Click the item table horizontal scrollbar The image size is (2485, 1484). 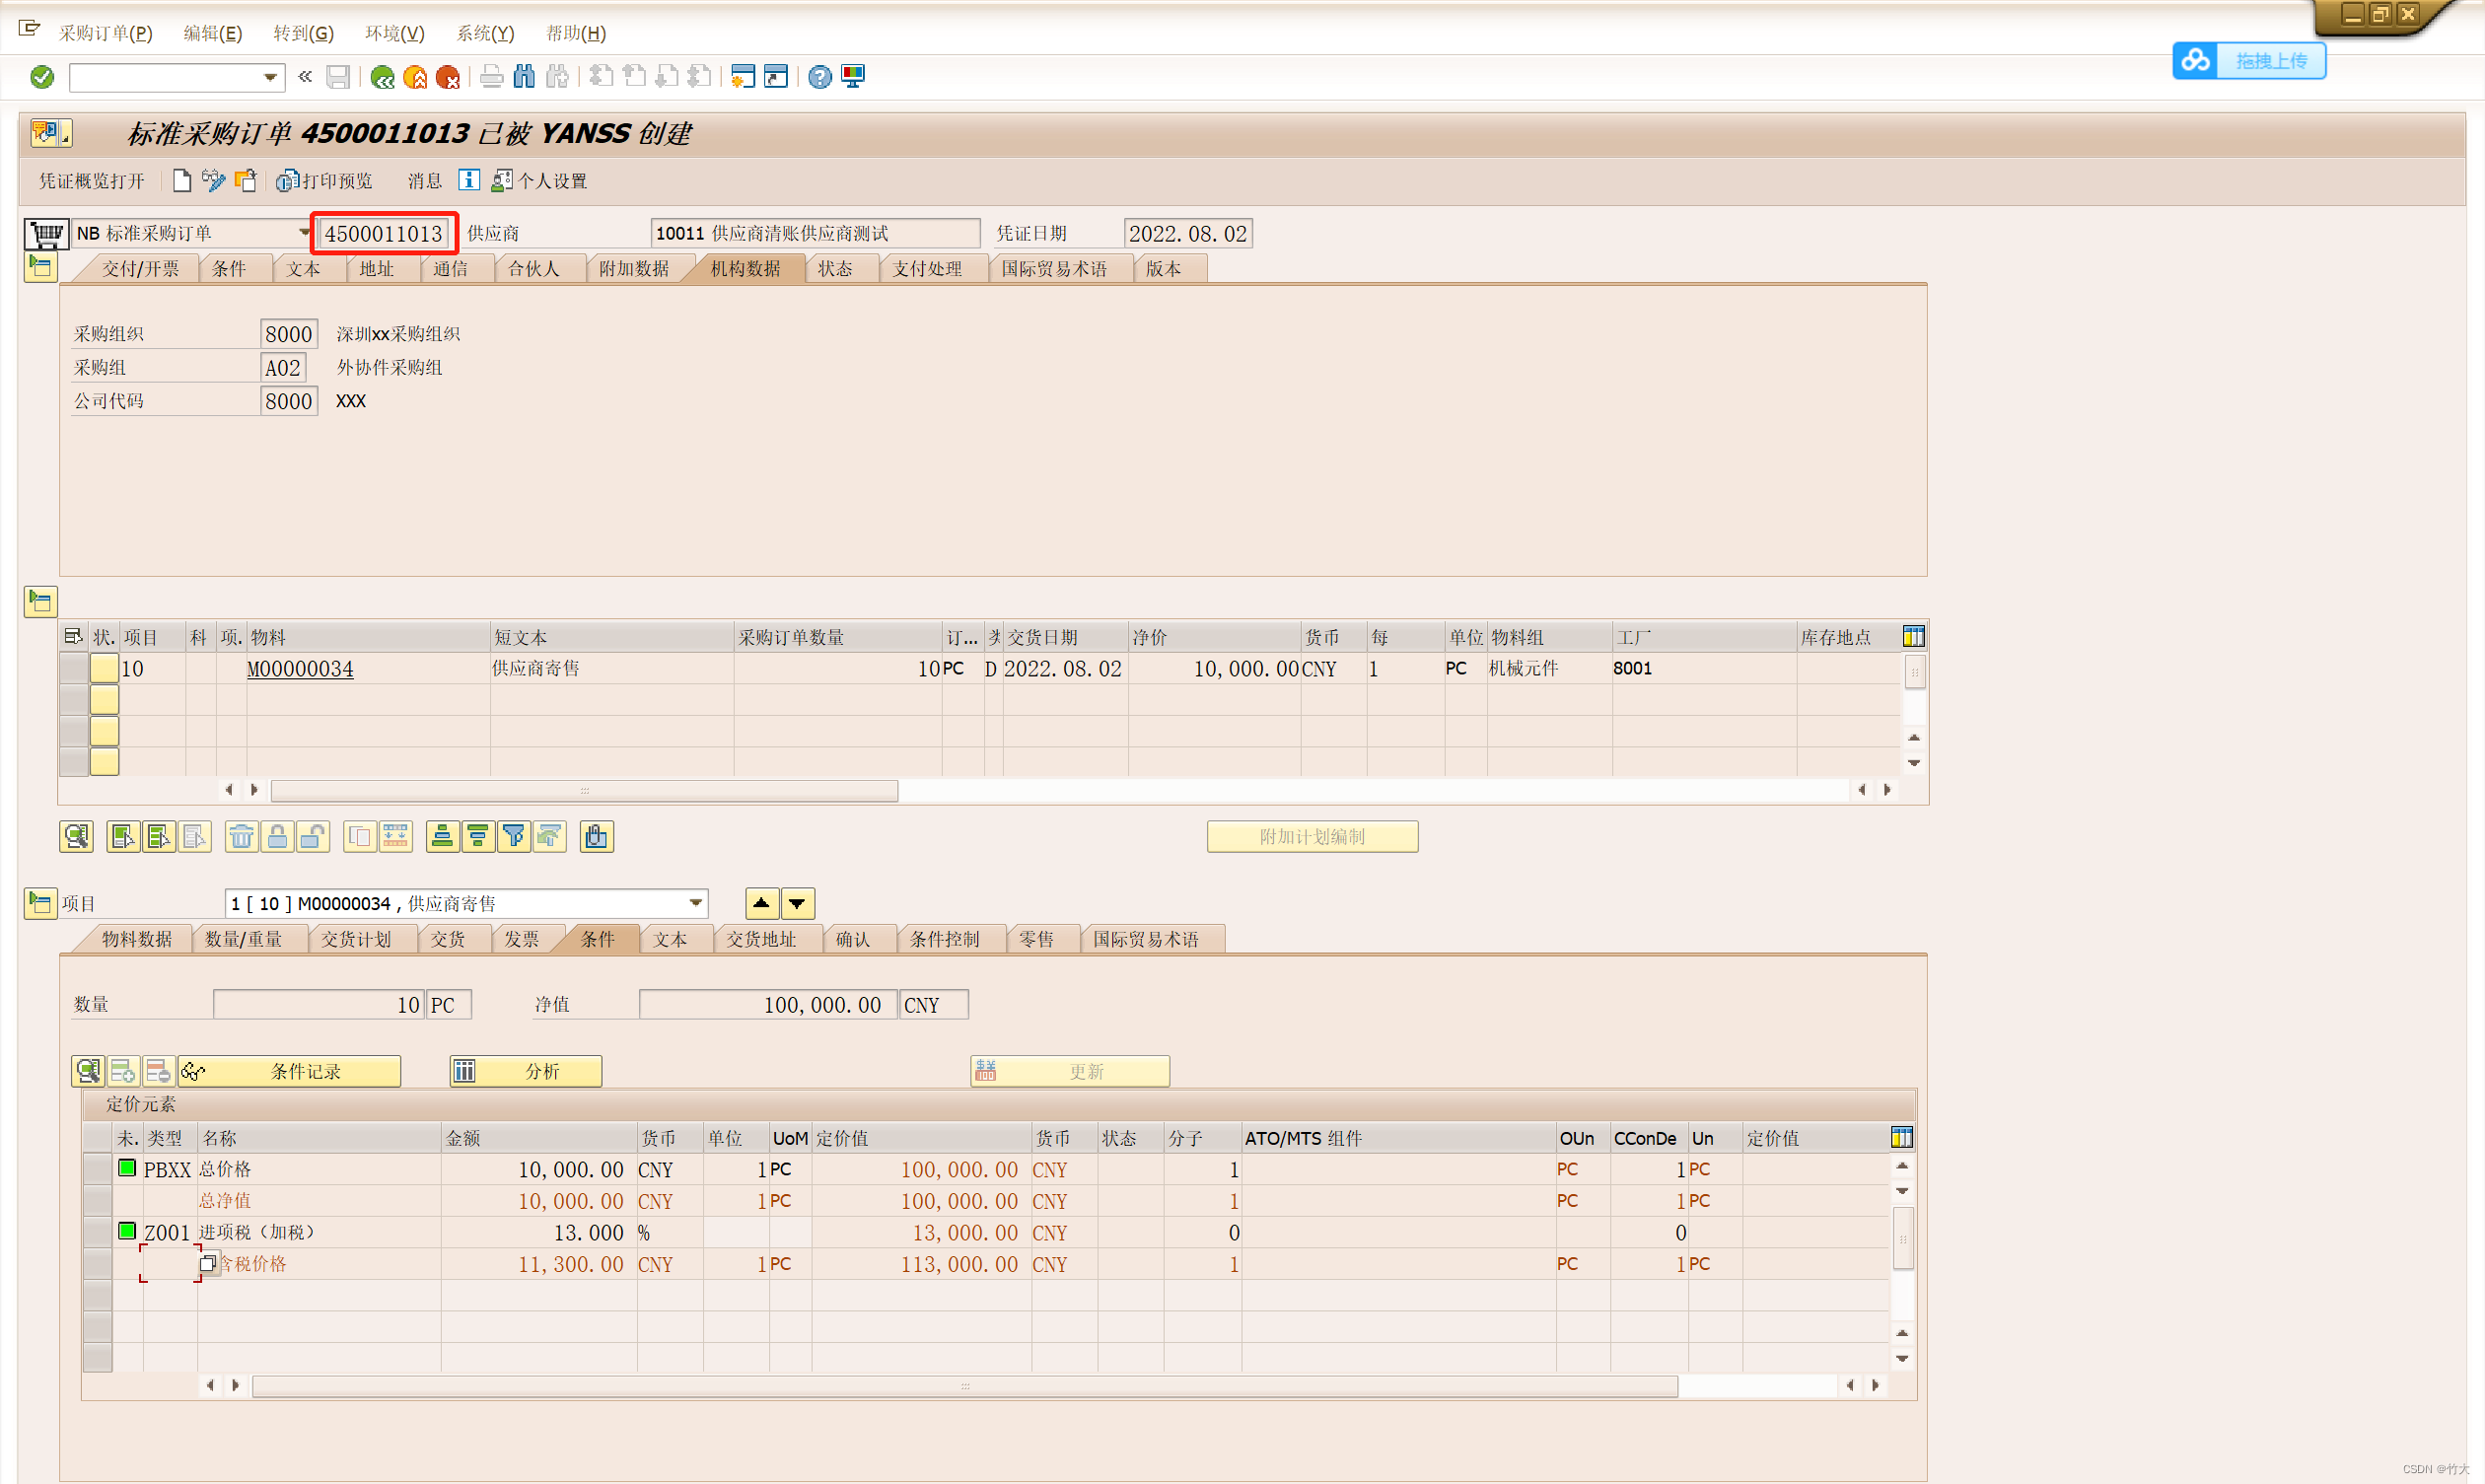click(584, 791)
